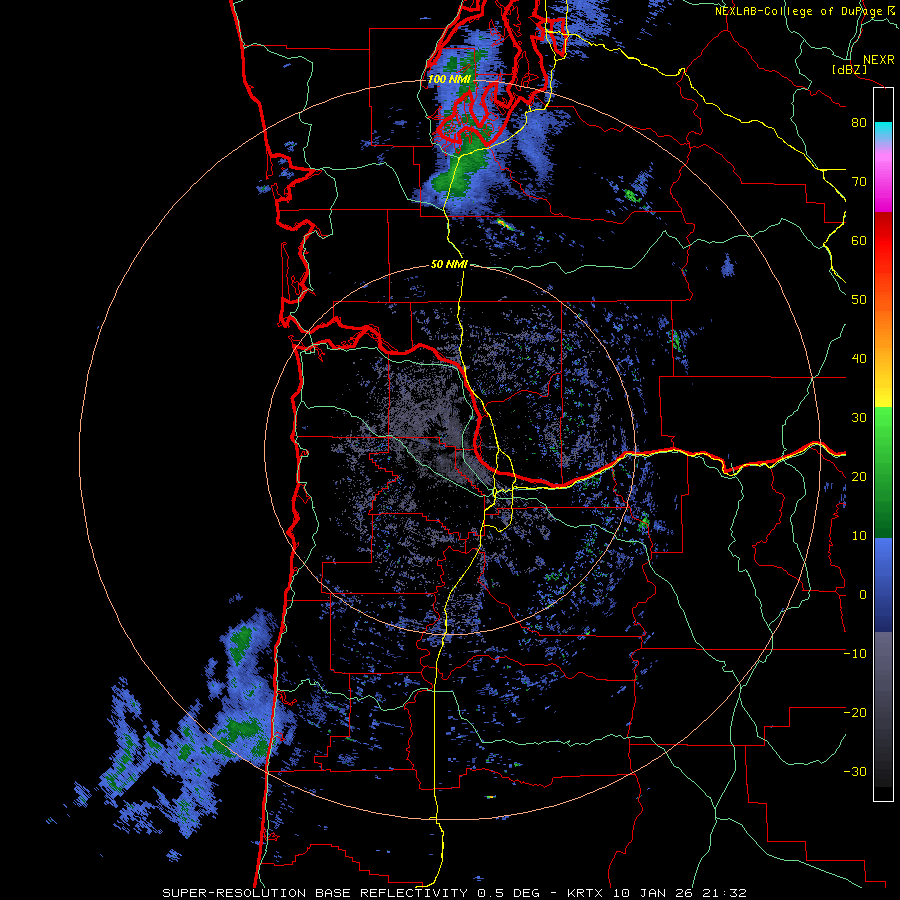Click the 40 value on the dBZ scale
This screenshot has width=900, height=900.
pyautogui.click(x=859, y=359)
